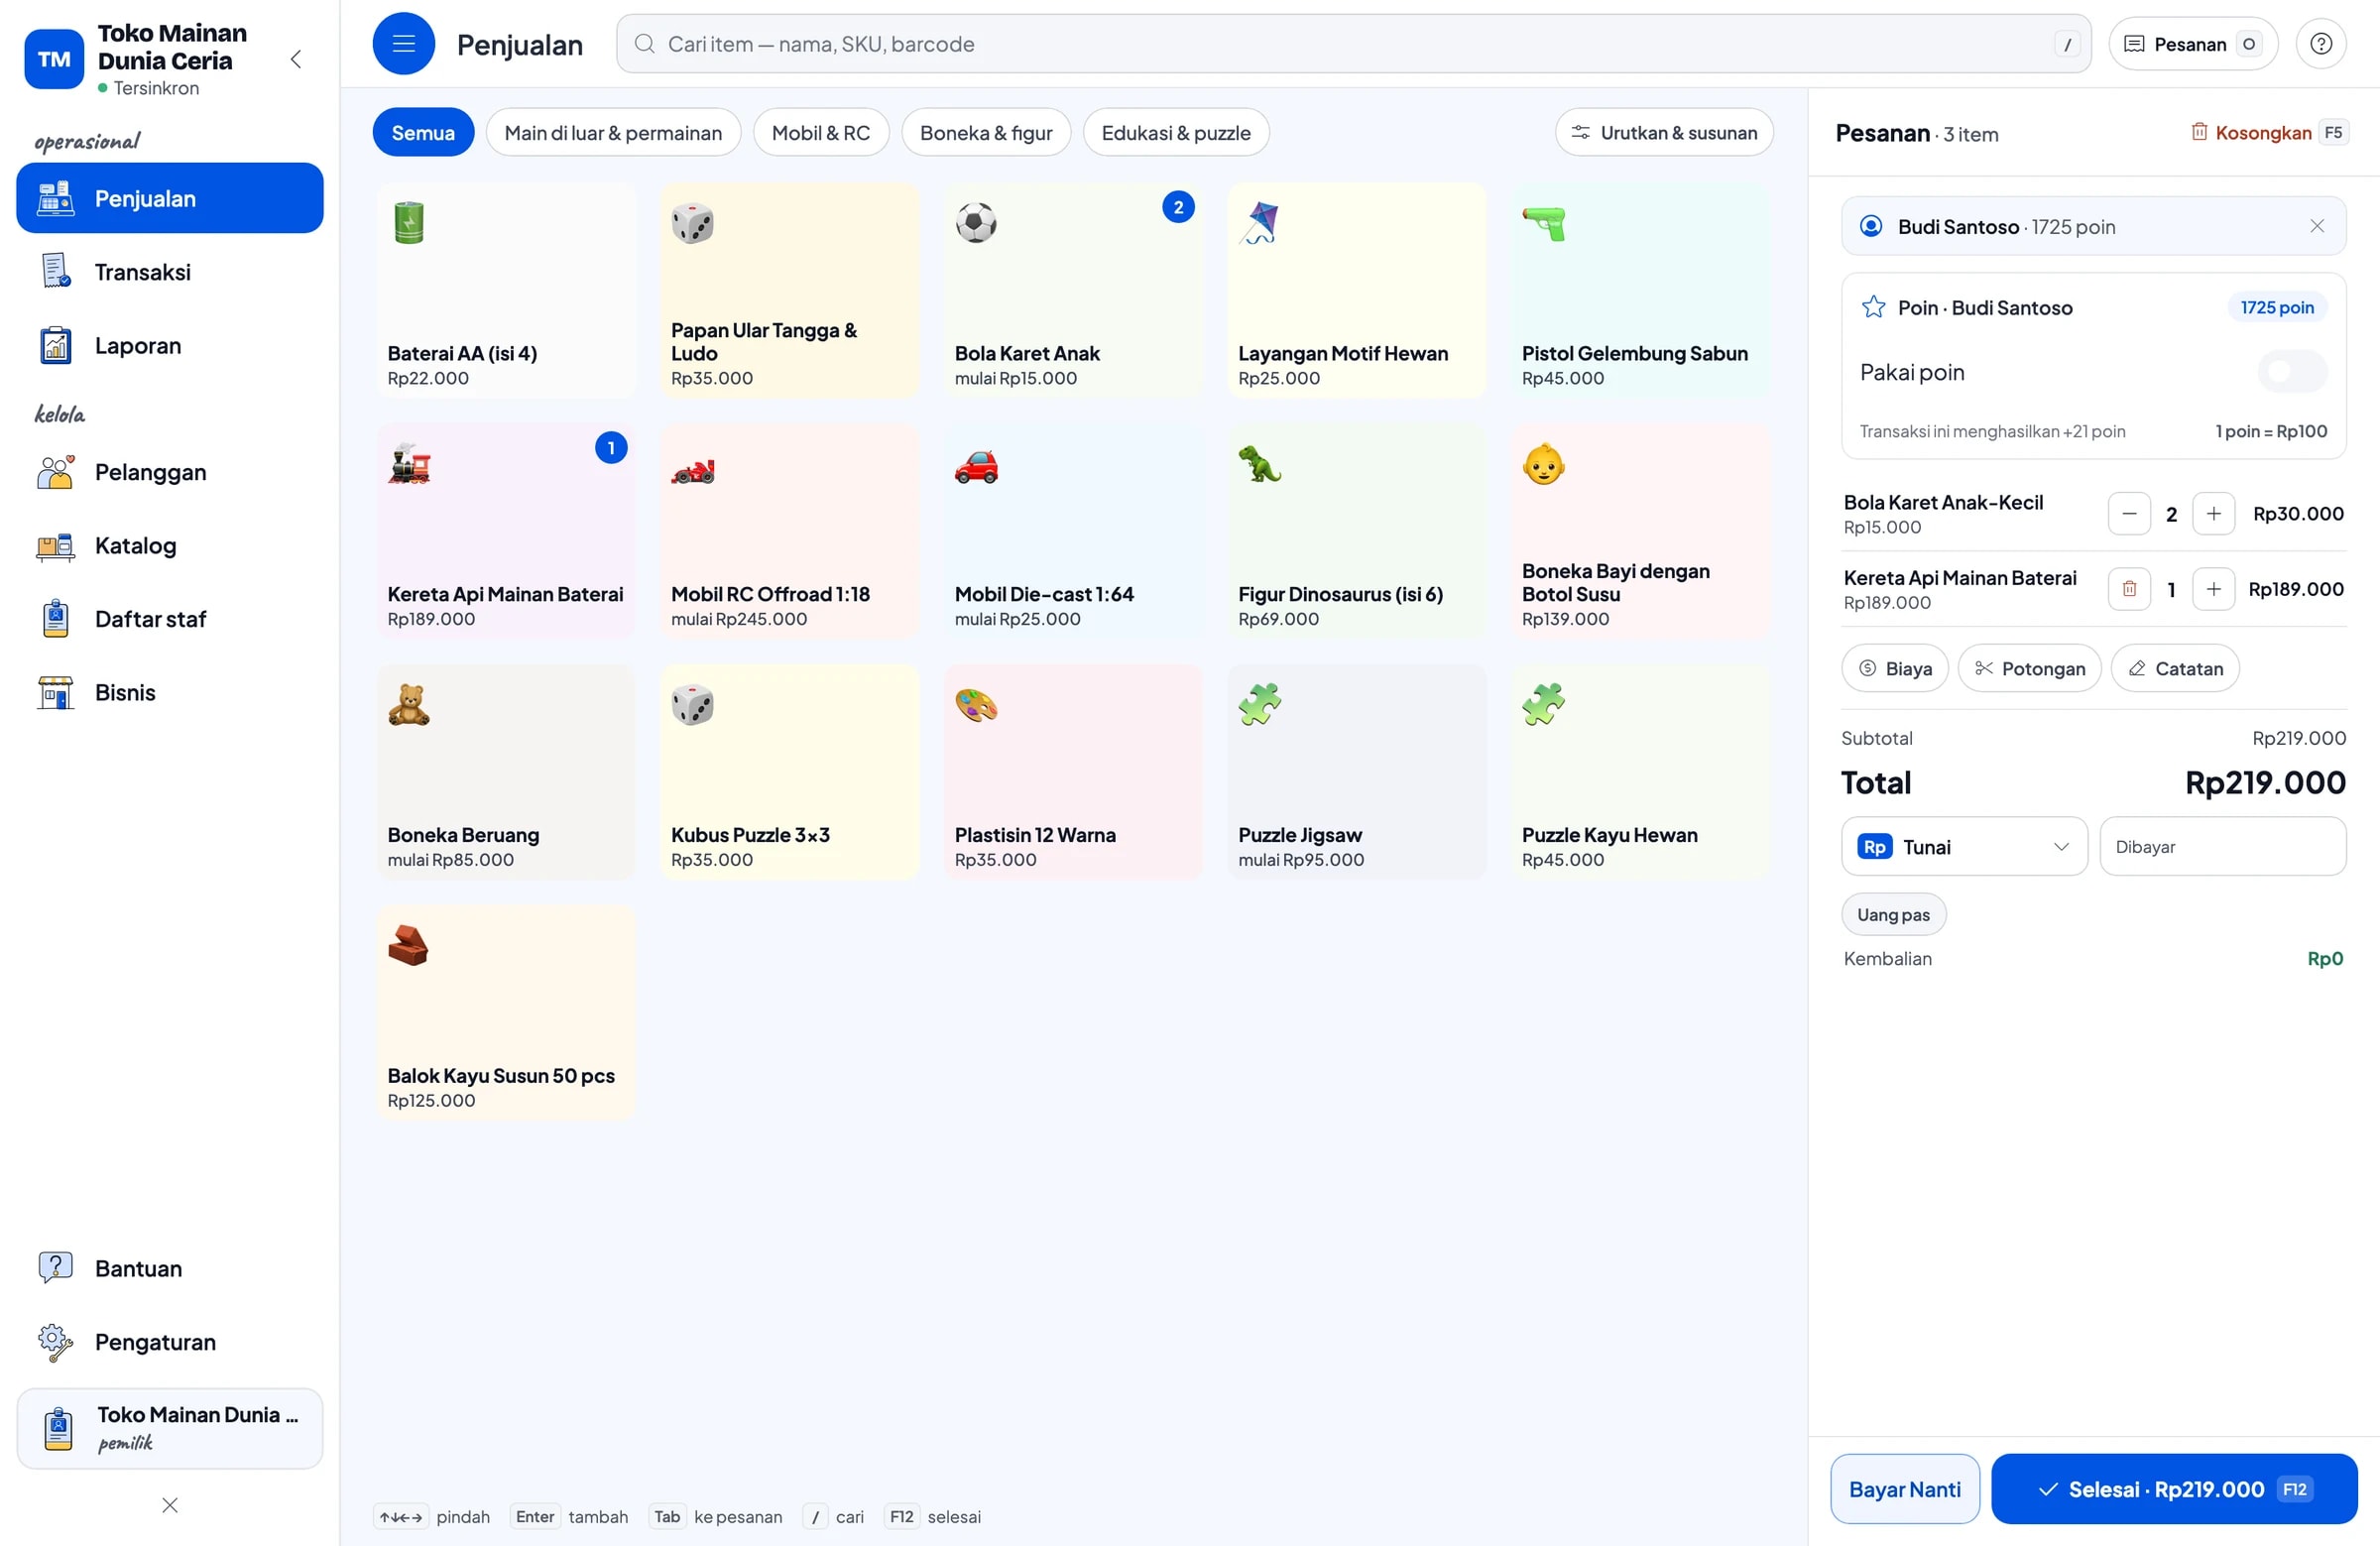The image size is (2380, 1546).
Task: Click the Dibayar amount field
Action: pos(2222,847)
